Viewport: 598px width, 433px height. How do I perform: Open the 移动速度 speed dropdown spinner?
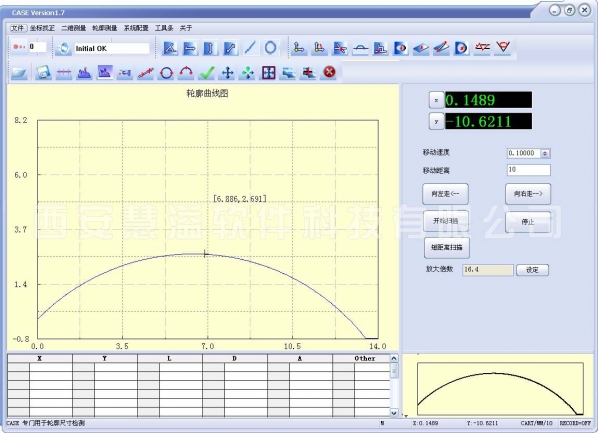[x=545, y=153]
